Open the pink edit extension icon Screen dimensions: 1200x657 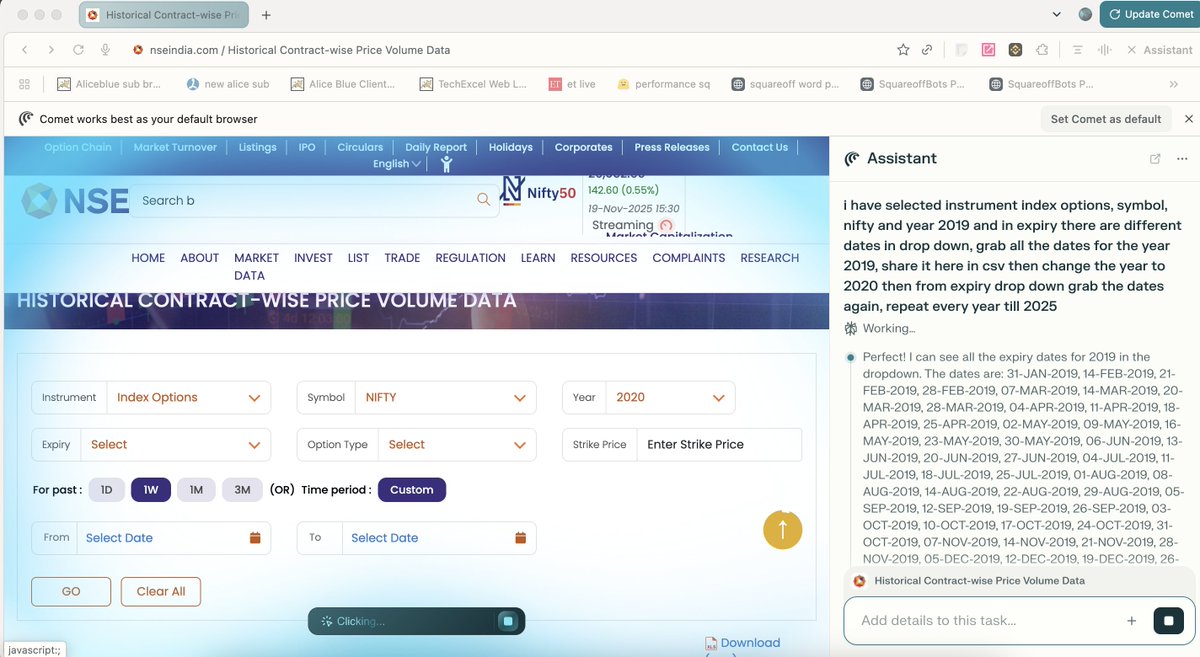988,50
